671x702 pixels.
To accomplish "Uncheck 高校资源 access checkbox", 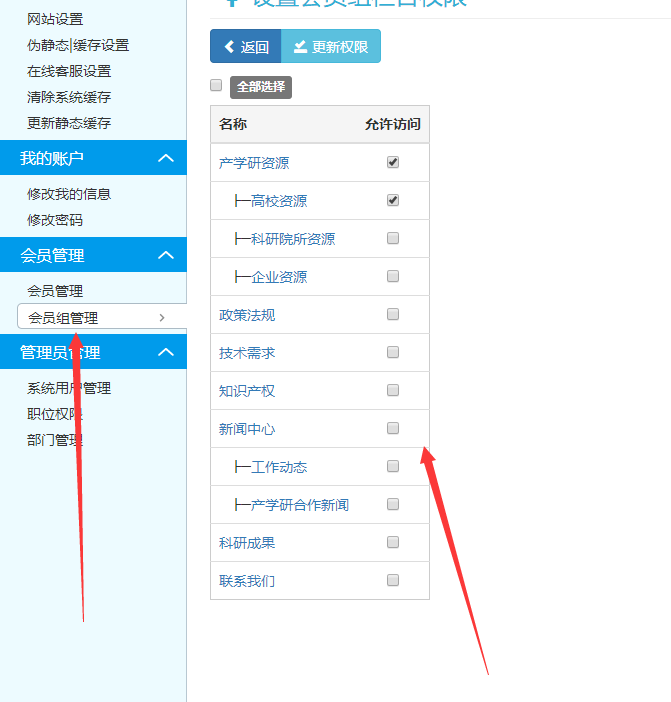I will click(x=393, y=200).
